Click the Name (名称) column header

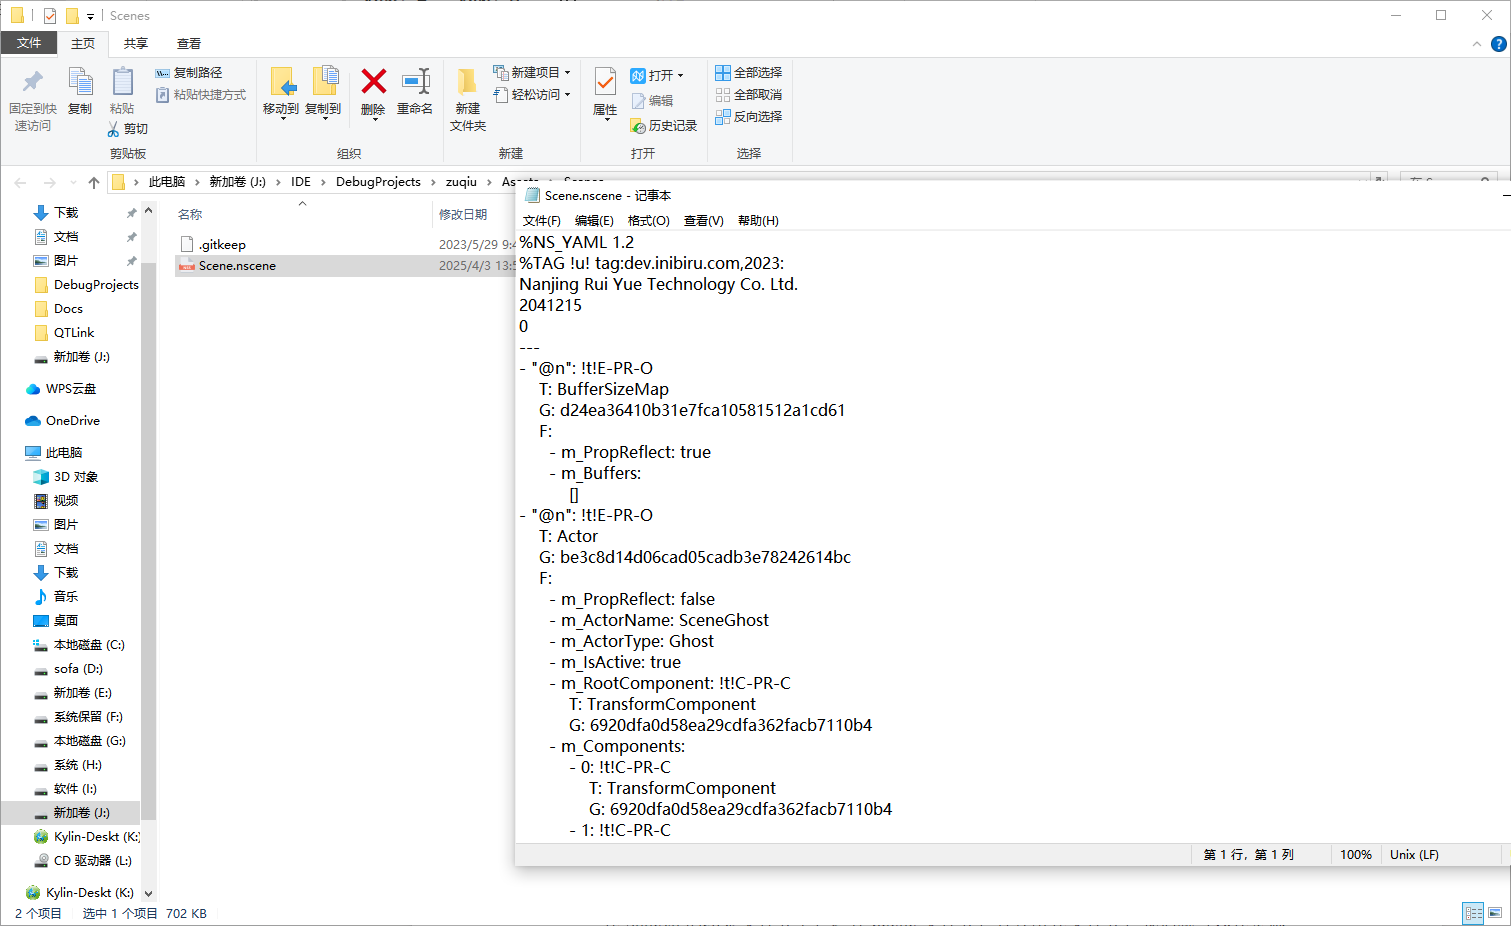pos(190,215)
